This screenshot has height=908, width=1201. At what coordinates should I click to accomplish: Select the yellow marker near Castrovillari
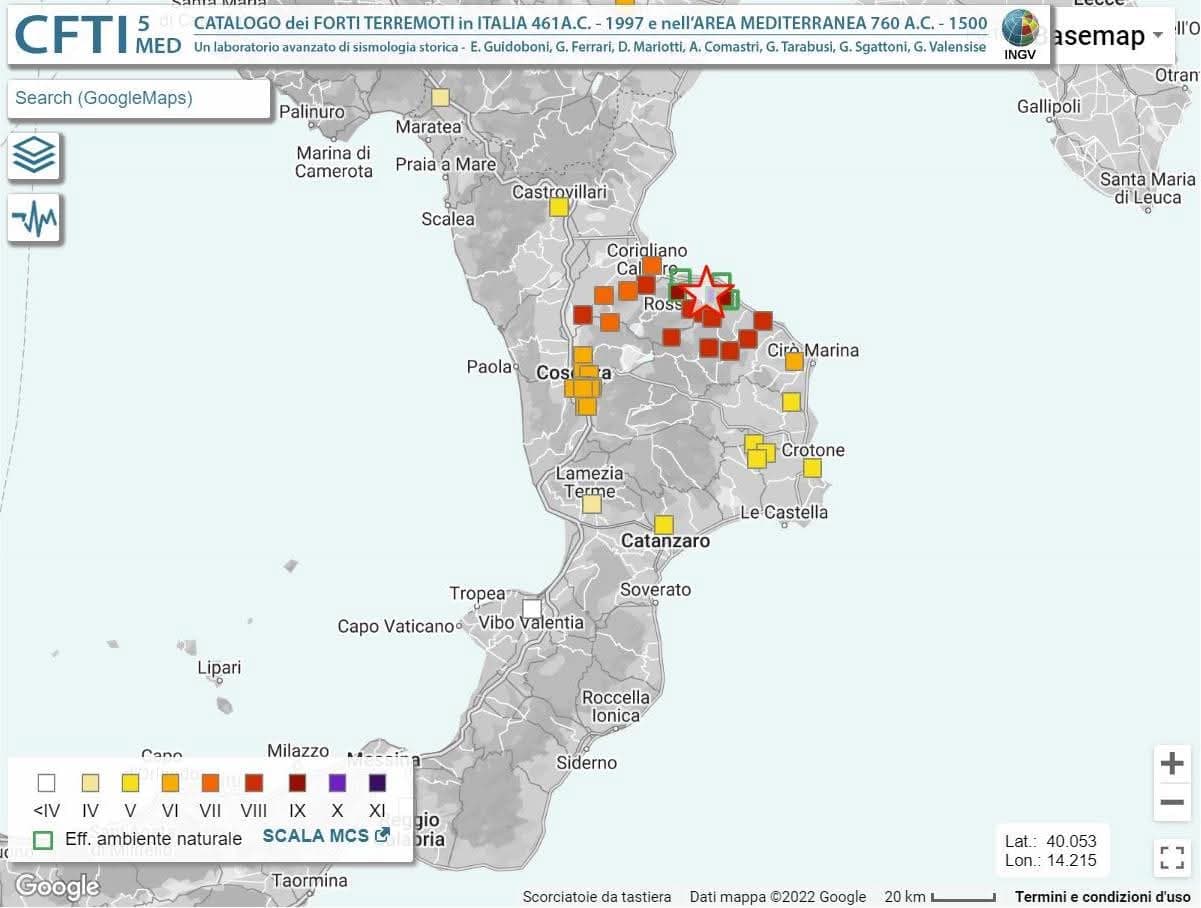pyautogui.click(x=559, y=207)
